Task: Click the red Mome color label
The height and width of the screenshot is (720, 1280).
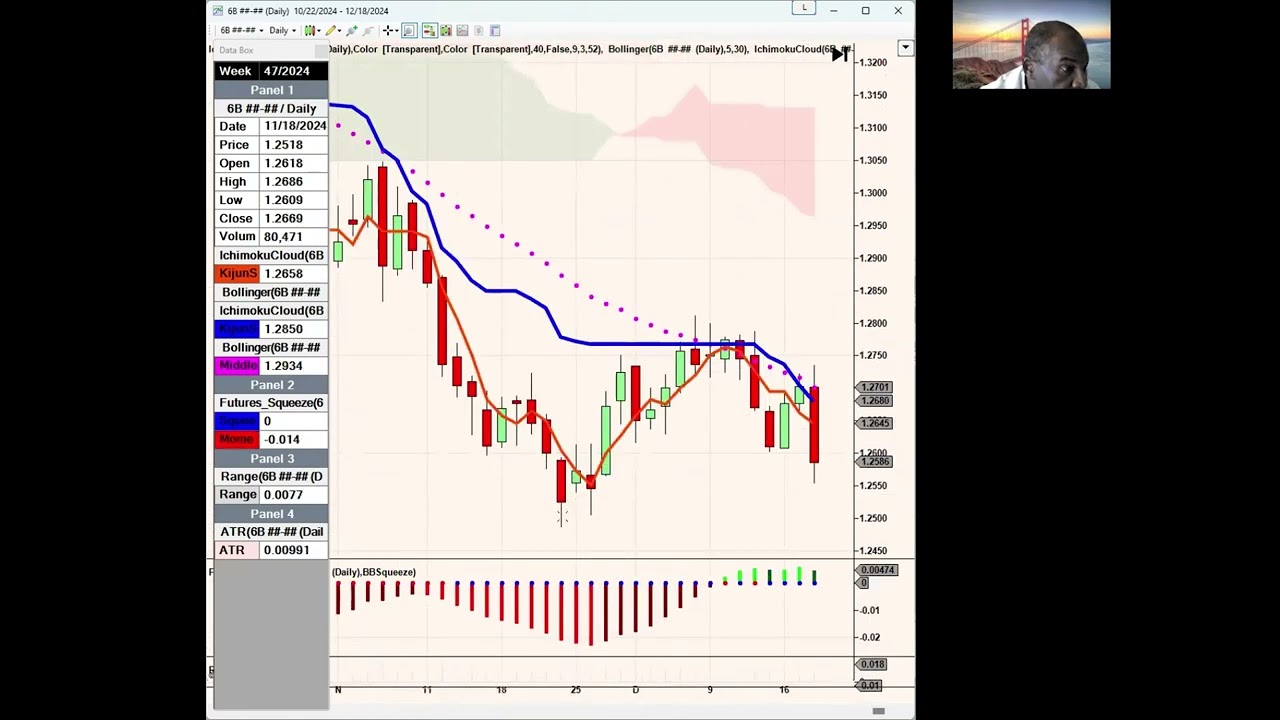Action: [x=238, y=439]
